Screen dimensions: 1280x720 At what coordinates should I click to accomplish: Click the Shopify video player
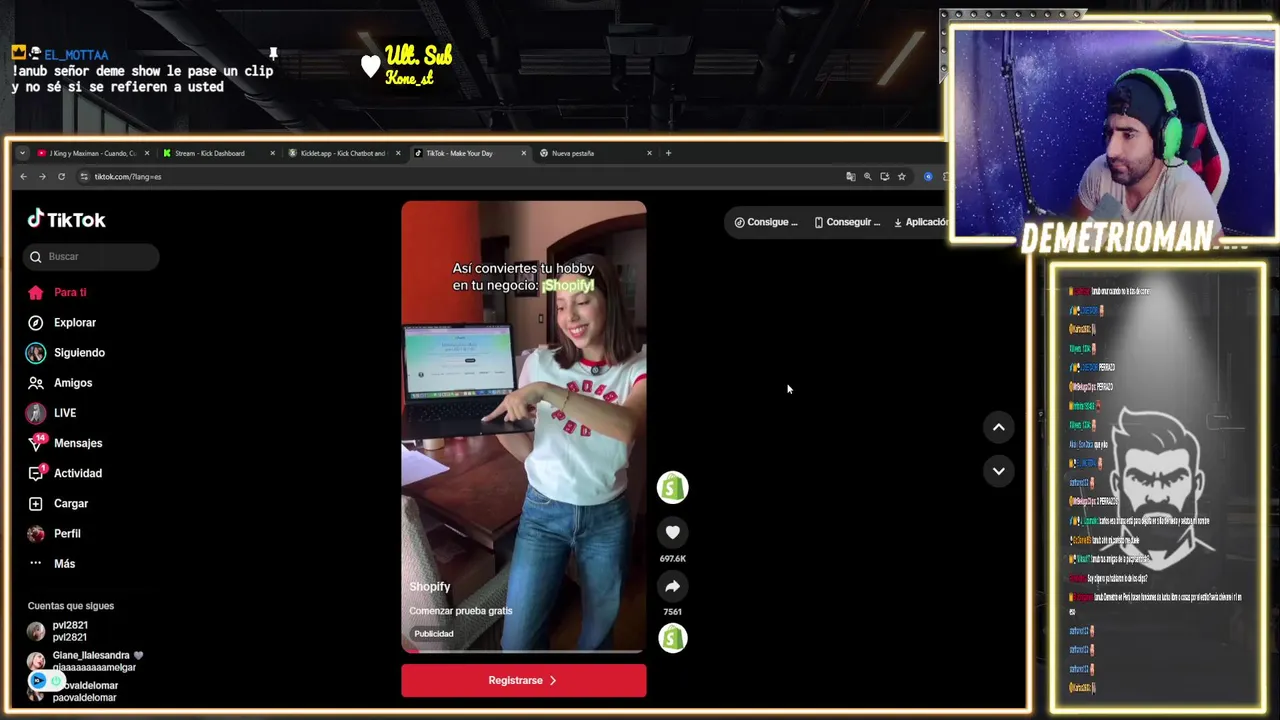pos(523,427)
